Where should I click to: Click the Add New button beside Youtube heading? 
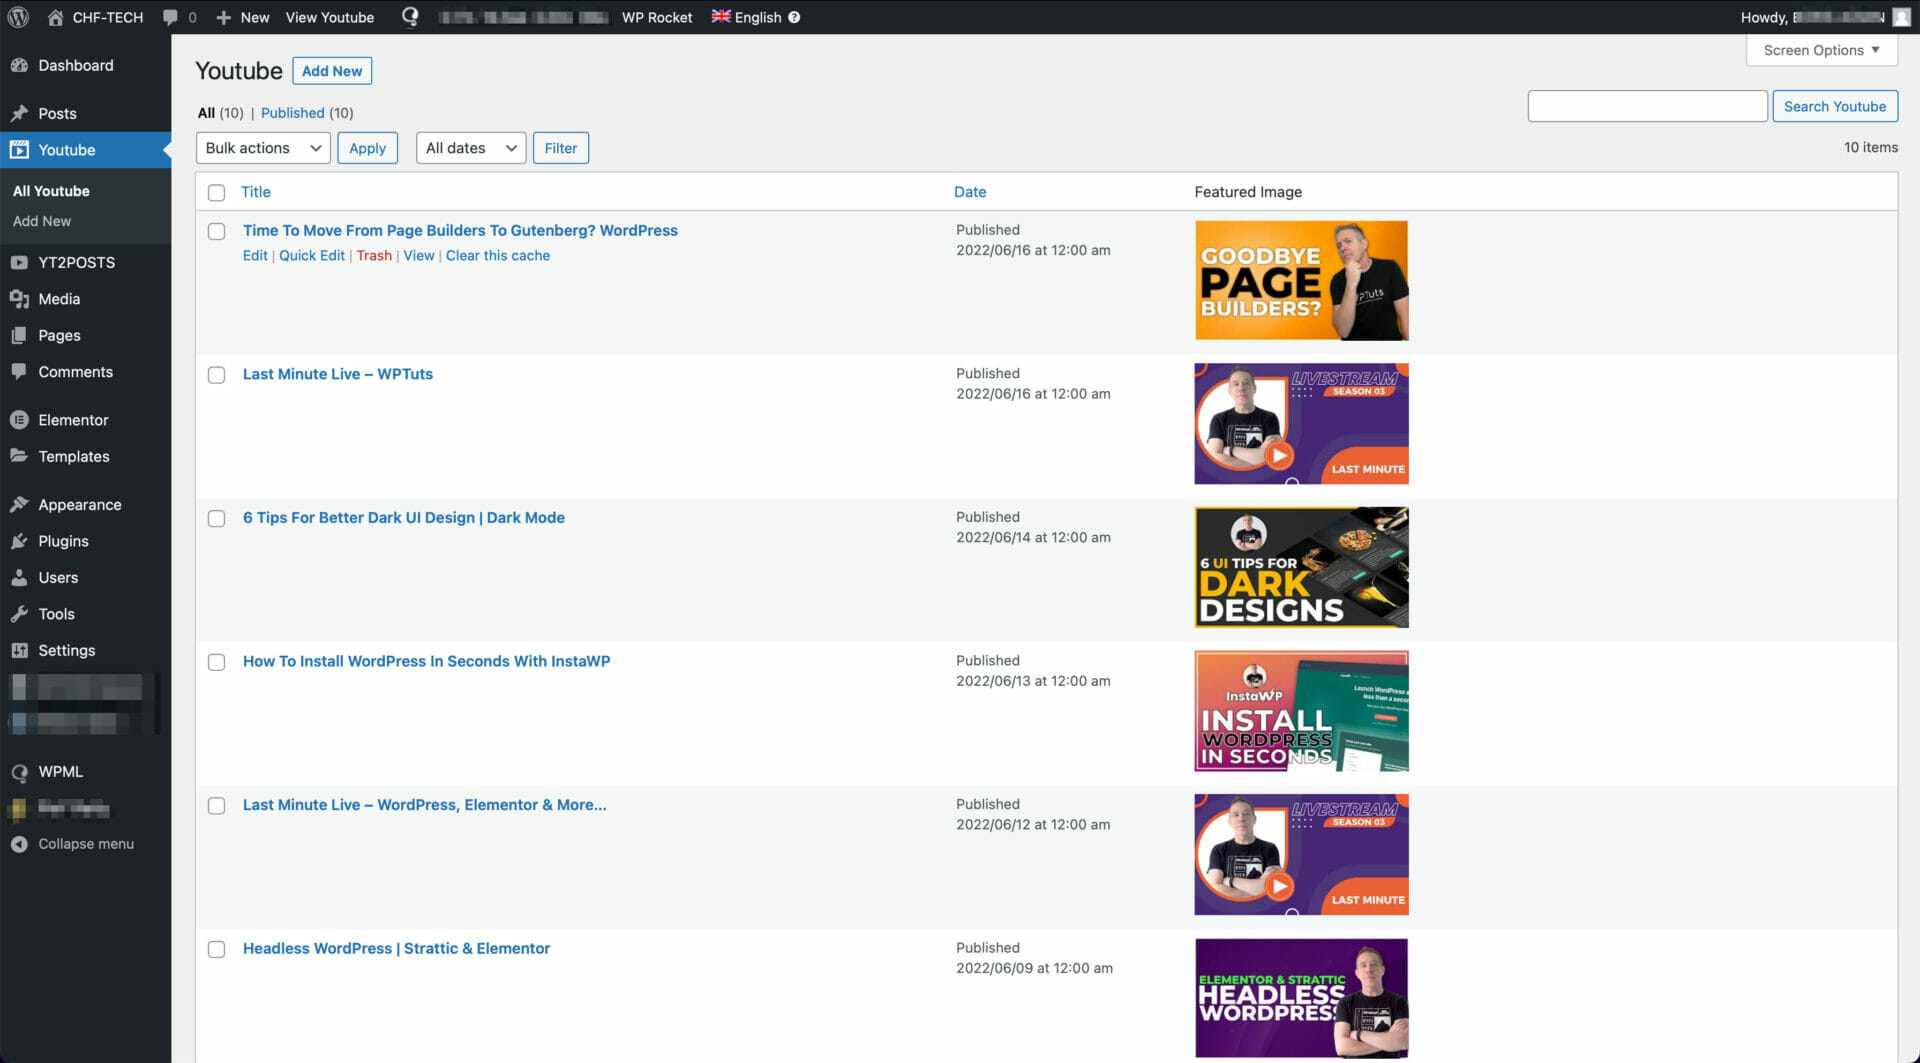(332, 71)
